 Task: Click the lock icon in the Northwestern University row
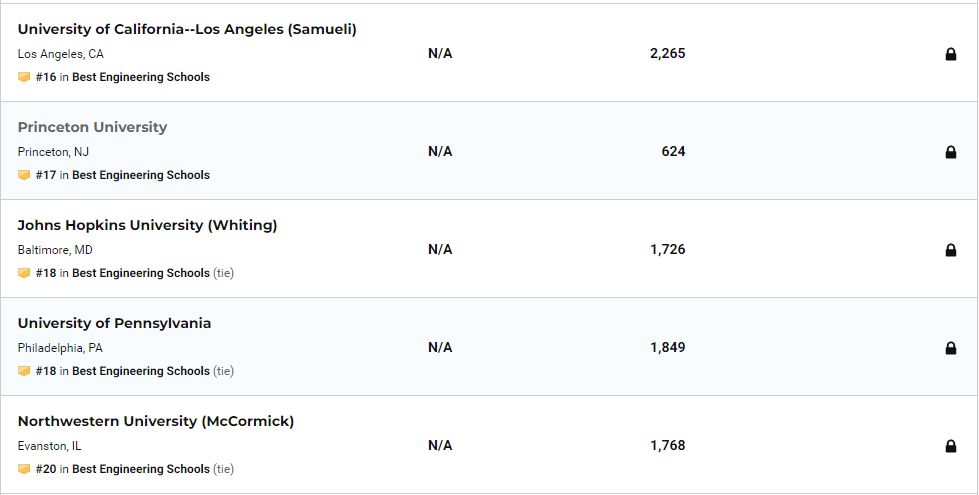tap(951, 446)
